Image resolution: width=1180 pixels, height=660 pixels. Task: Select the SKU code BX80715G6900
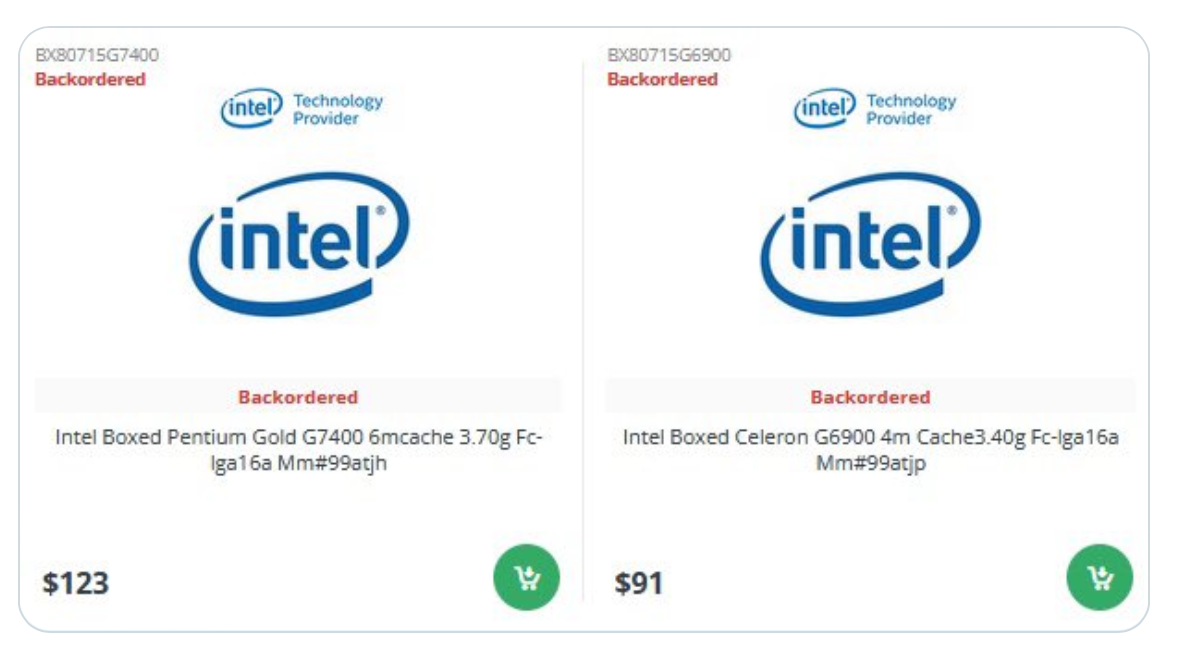click(x=668, y=55)
